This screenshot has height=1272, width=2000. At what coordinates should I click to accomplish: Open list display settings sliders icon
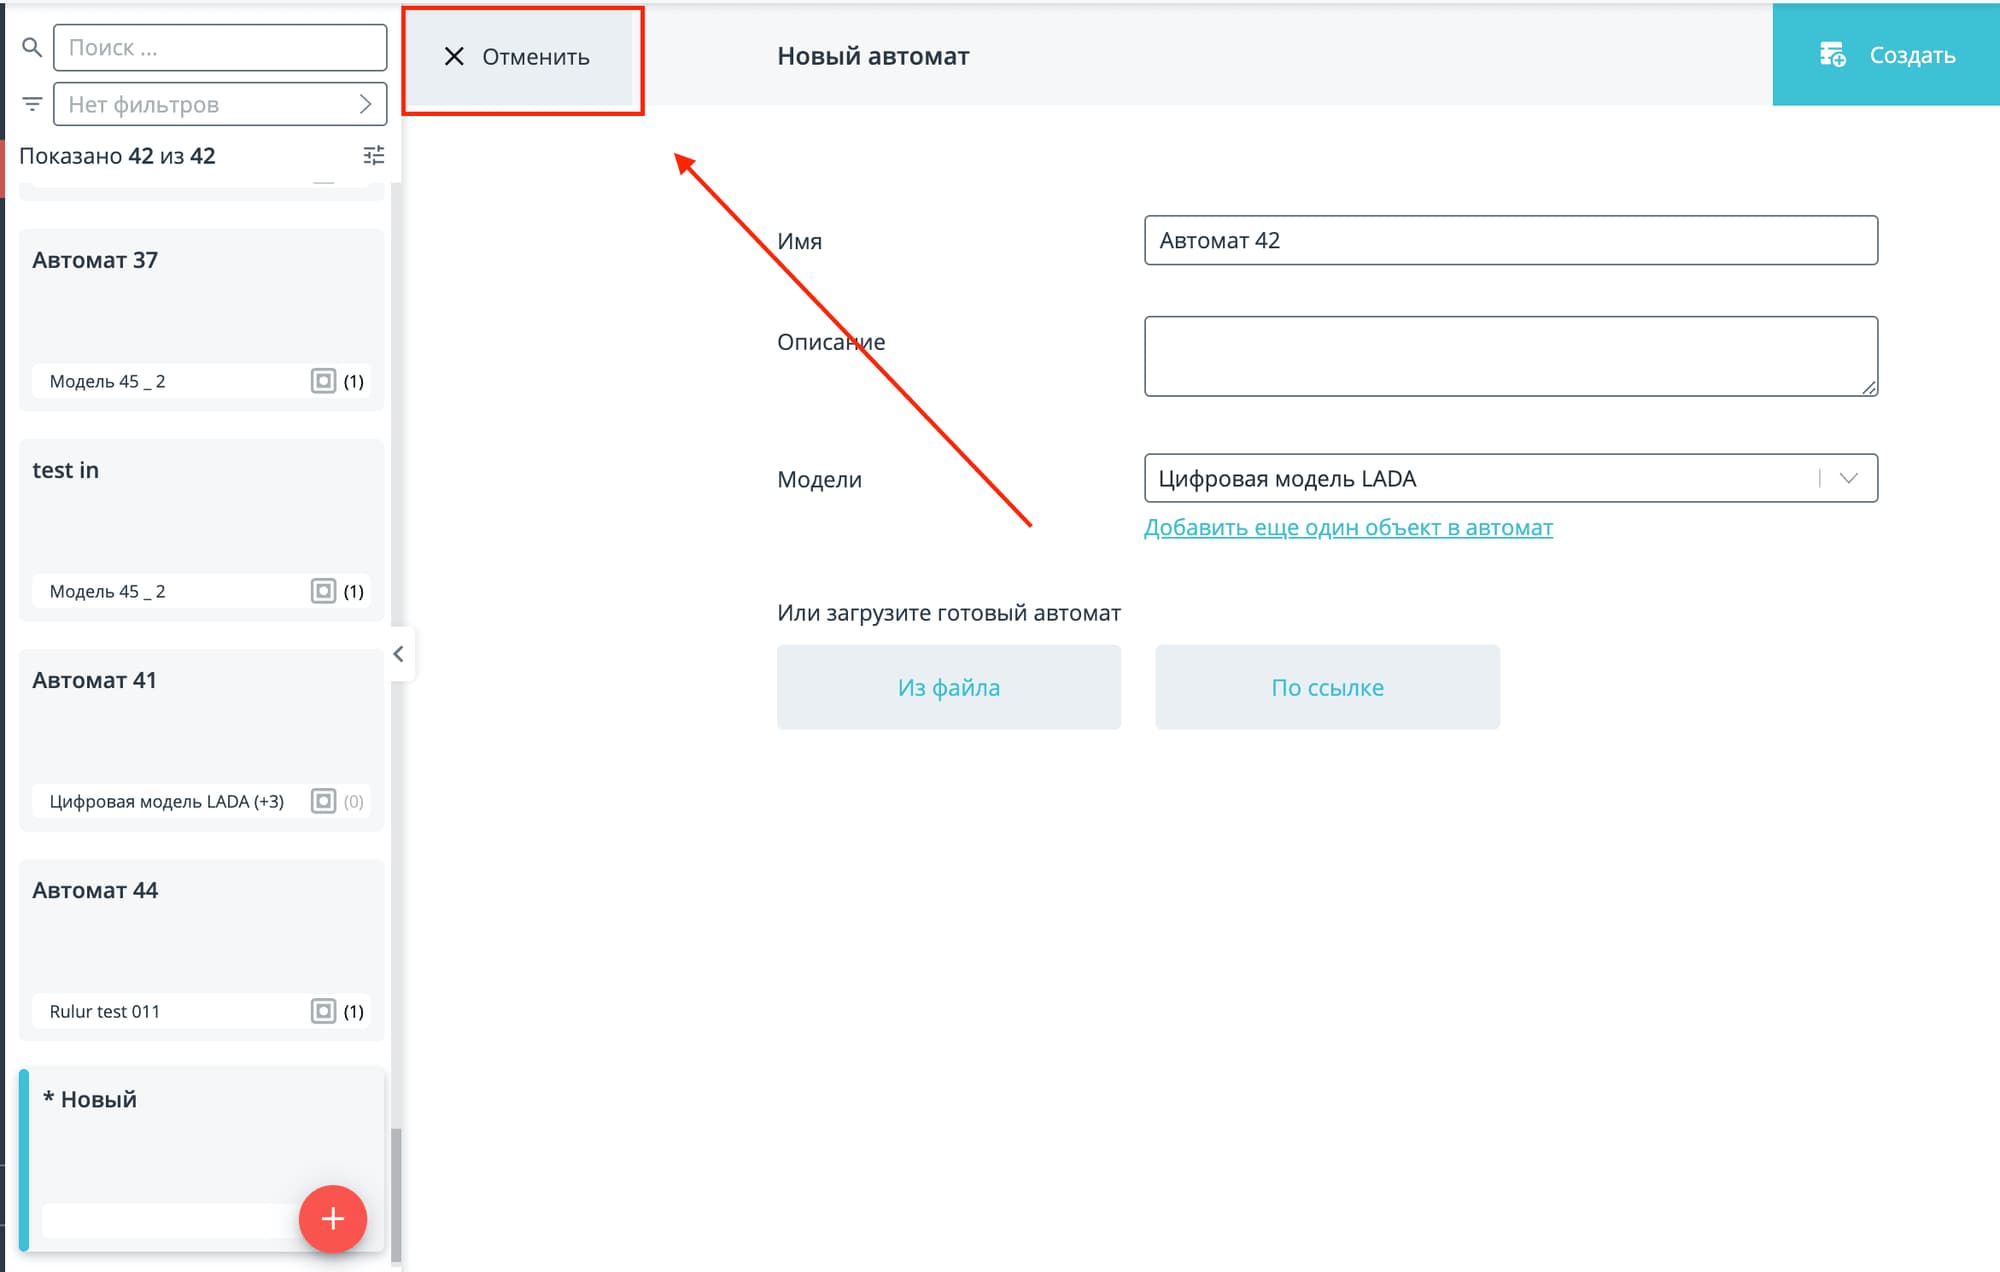point(373,155)
